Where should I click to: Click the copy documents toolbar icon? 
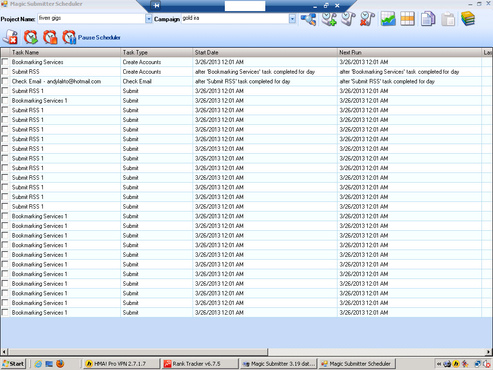point(428,19)
